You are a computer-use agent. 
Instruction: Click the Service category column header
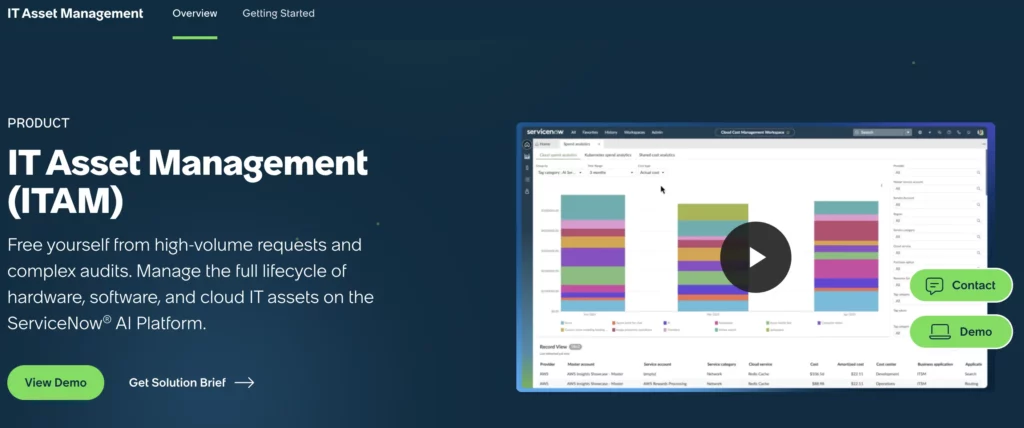pyautogui.click(x=721, y=364)
